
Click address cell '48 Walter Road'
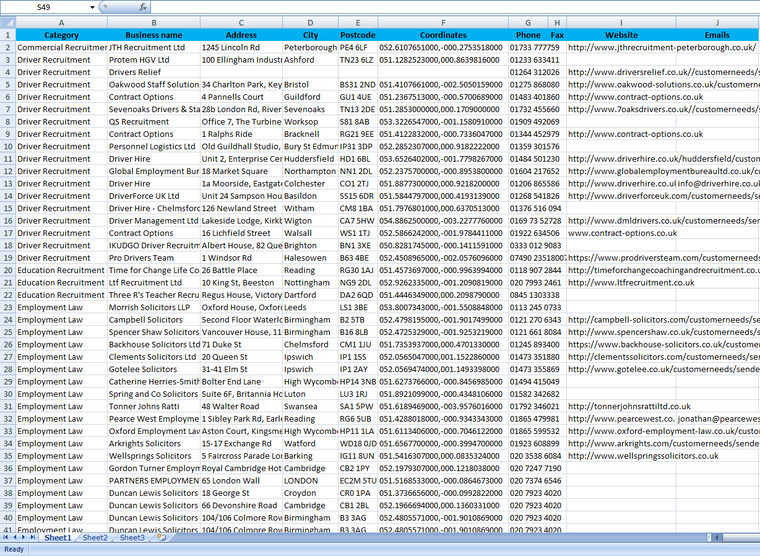point(241,406)
